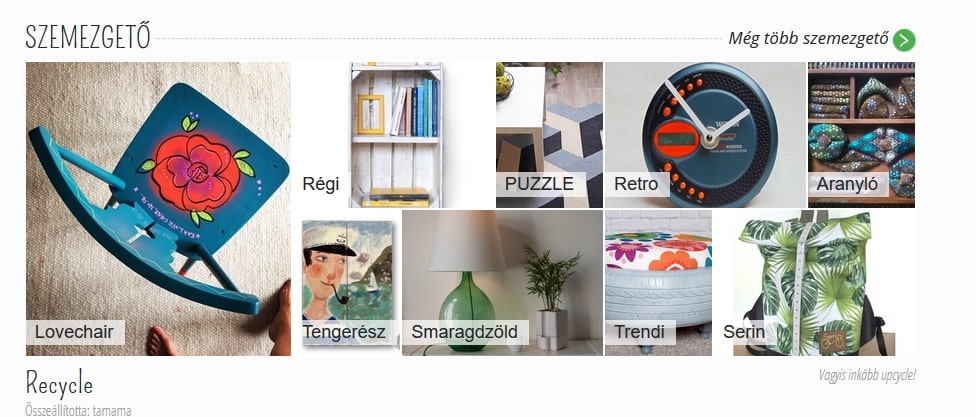View the Retro CD player clock
The height and width of the screenshot is (417, 976).
(x=705, y=134)
